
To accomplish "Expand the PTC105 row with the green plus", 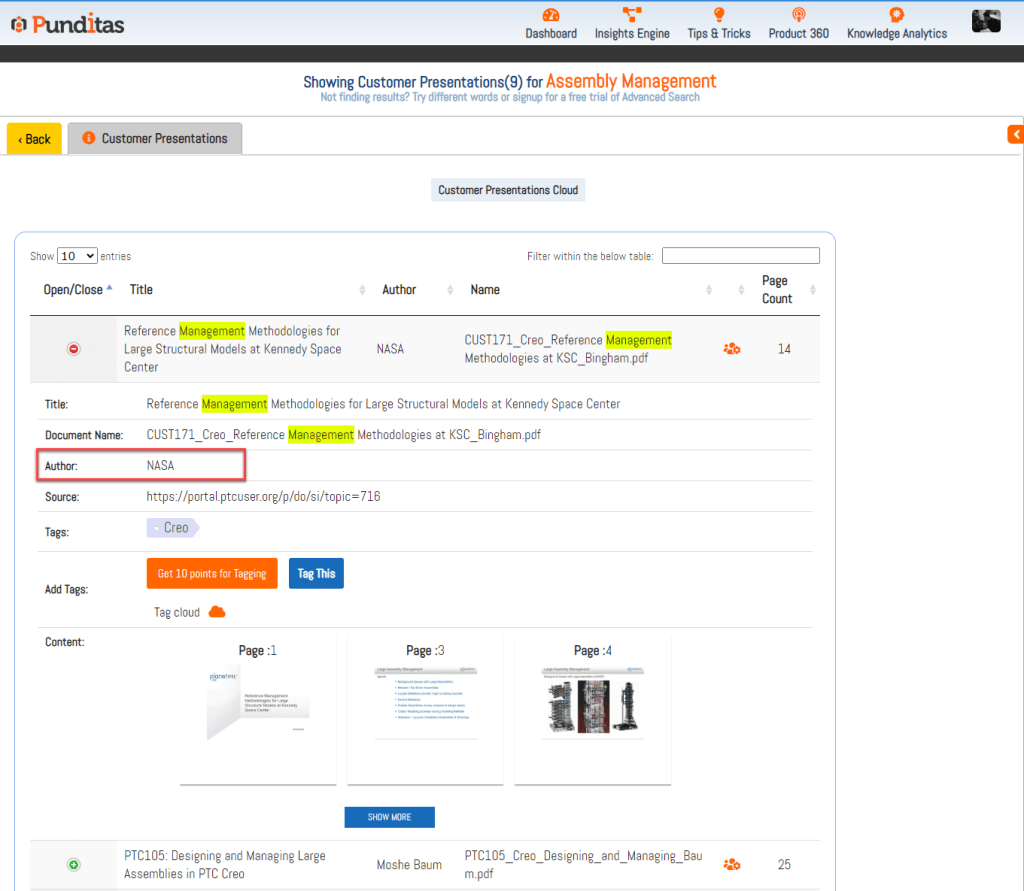I will 73,864.
